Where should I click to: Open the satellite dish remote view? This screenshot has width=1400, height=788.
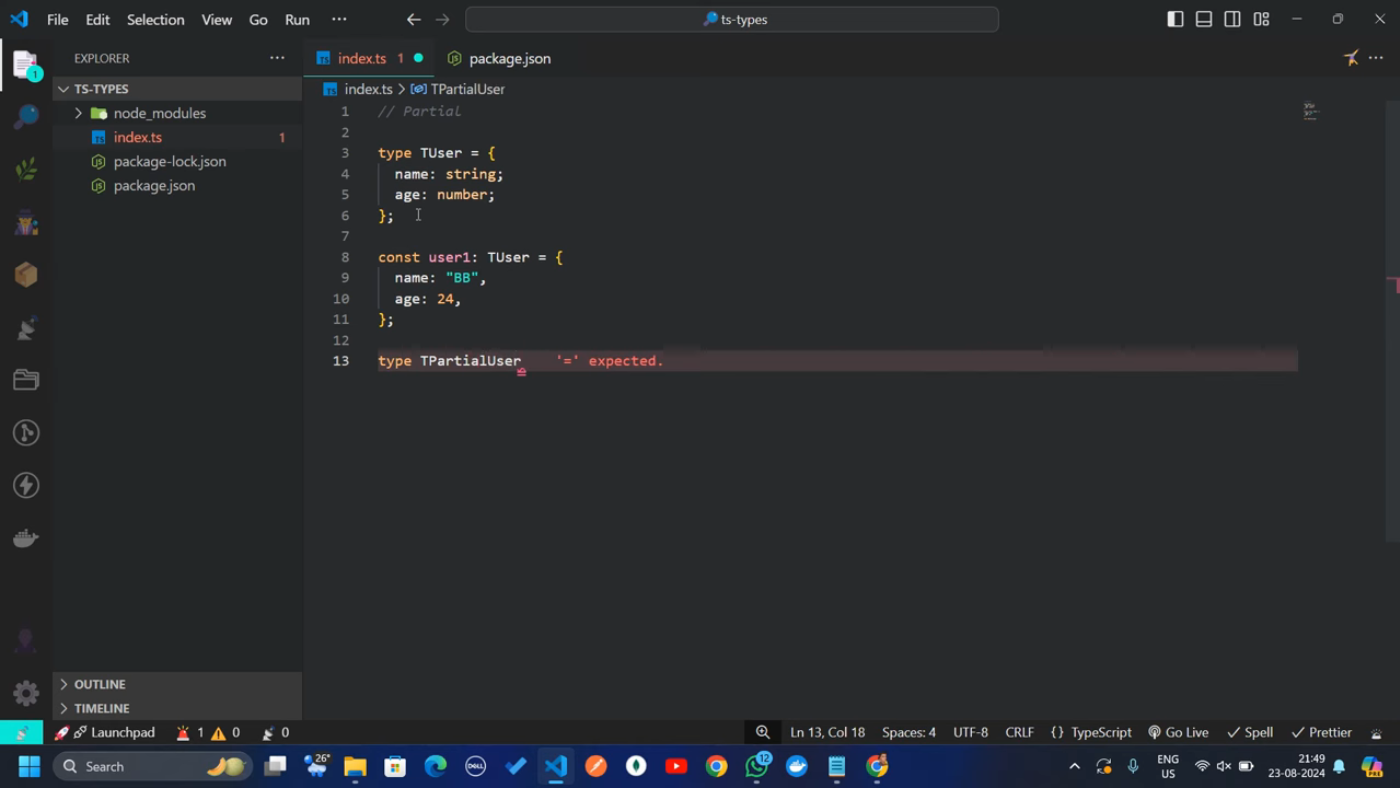pos(26,328)
